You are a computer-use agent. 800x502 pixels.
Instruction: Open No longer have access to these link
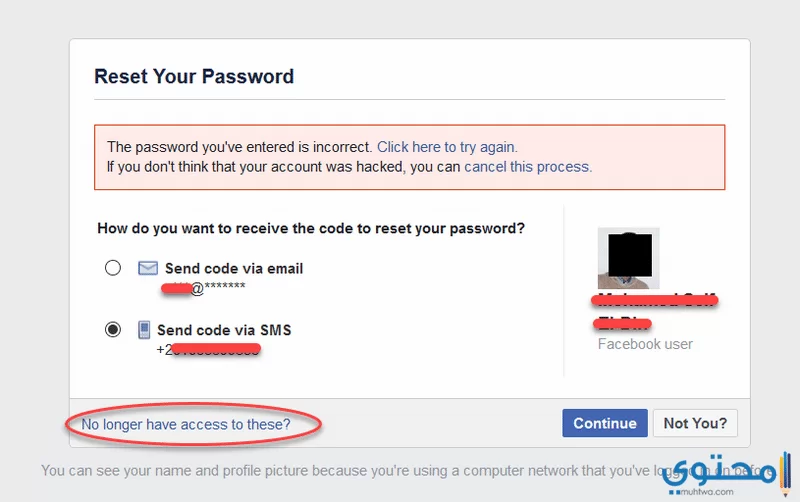coord(186,424)
